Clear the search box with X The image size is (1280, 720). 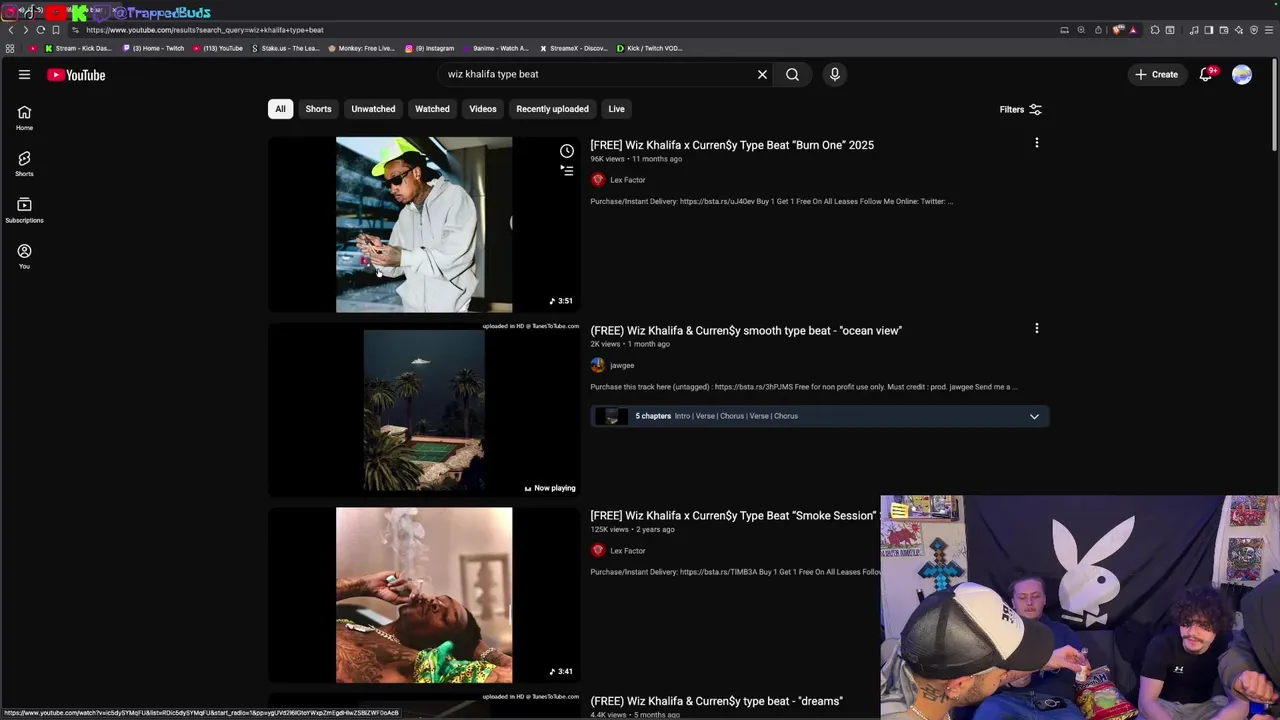point(762,74)
